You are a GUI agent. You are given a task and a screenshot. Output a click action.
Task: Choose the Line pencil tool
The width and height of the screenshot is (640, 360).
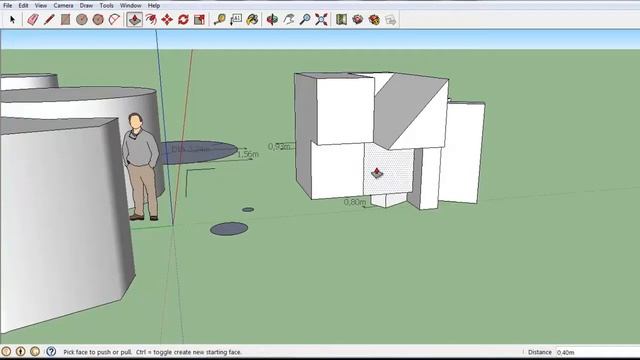pos(49,19)
